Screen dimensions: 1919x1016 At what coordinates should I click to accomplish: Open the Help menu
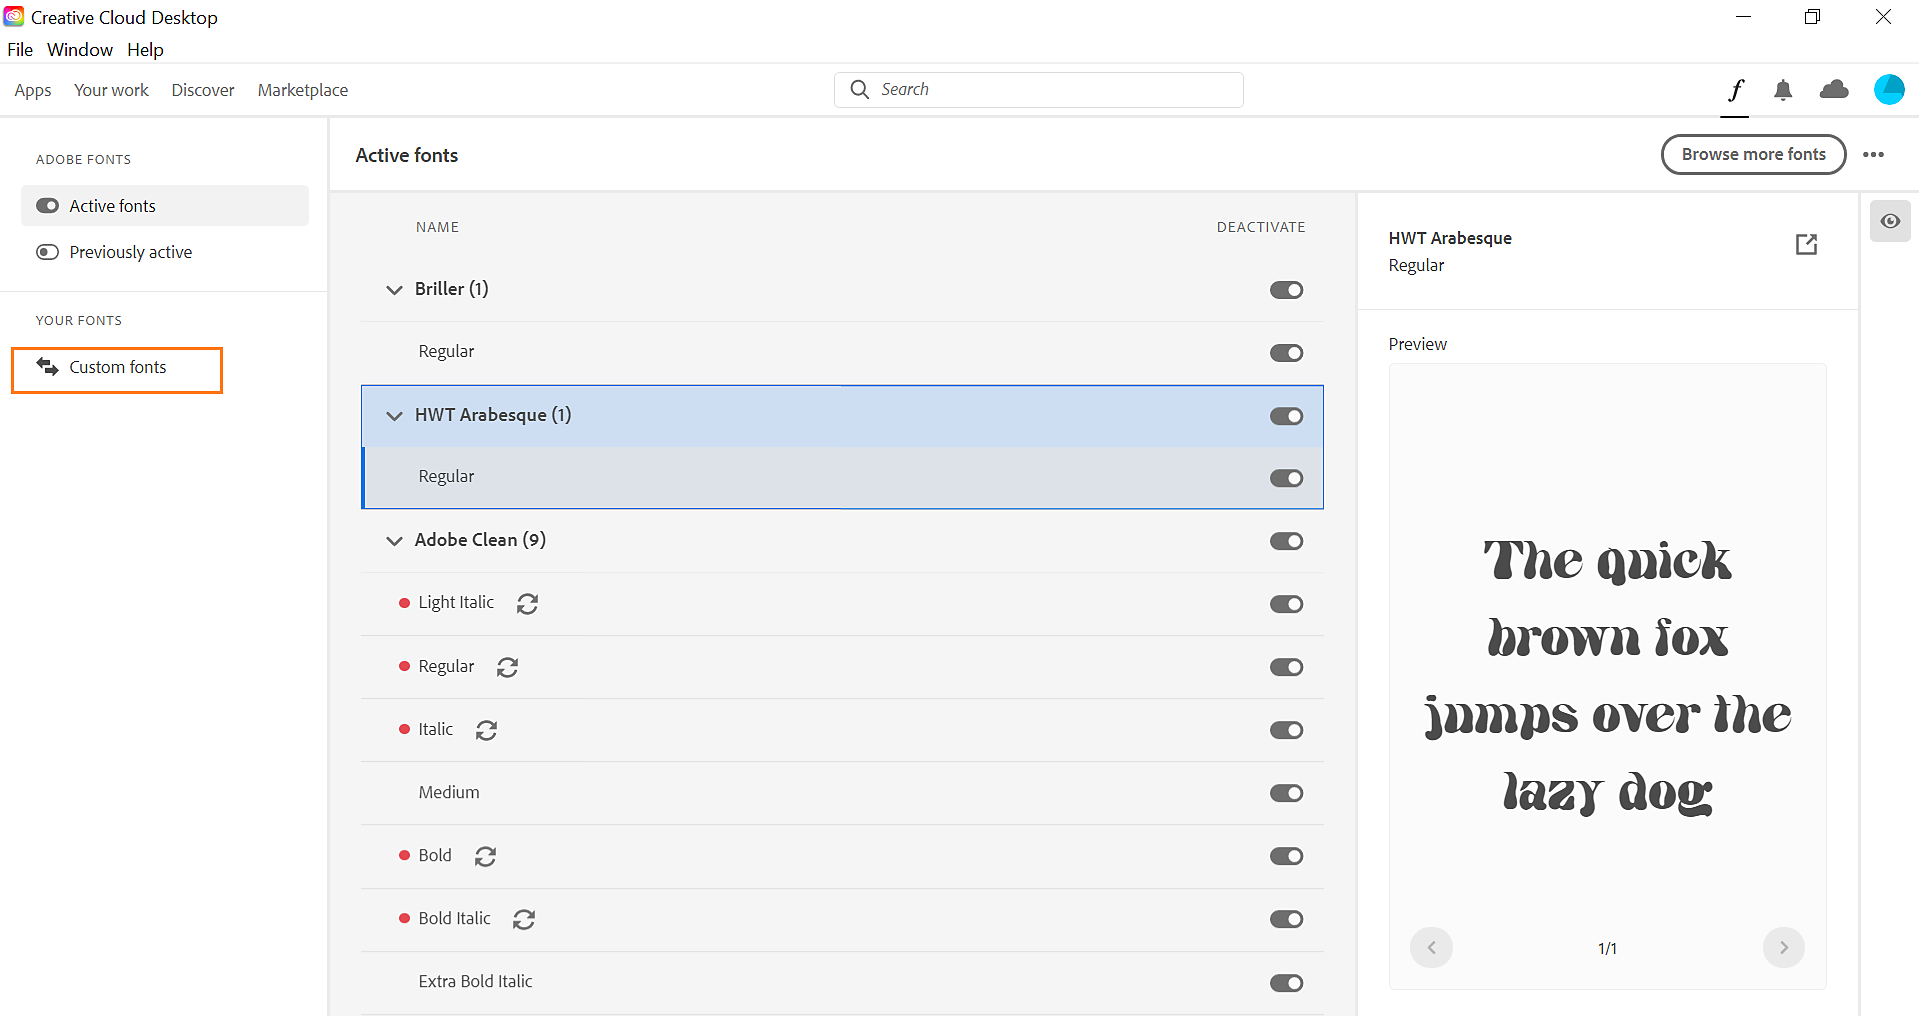click(145, 50)
